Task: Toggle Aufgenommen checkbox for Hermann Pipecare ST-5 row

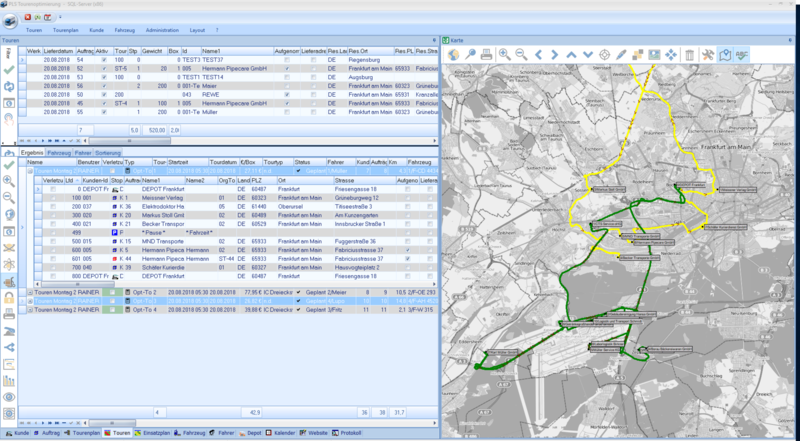Action: (287, 68)
